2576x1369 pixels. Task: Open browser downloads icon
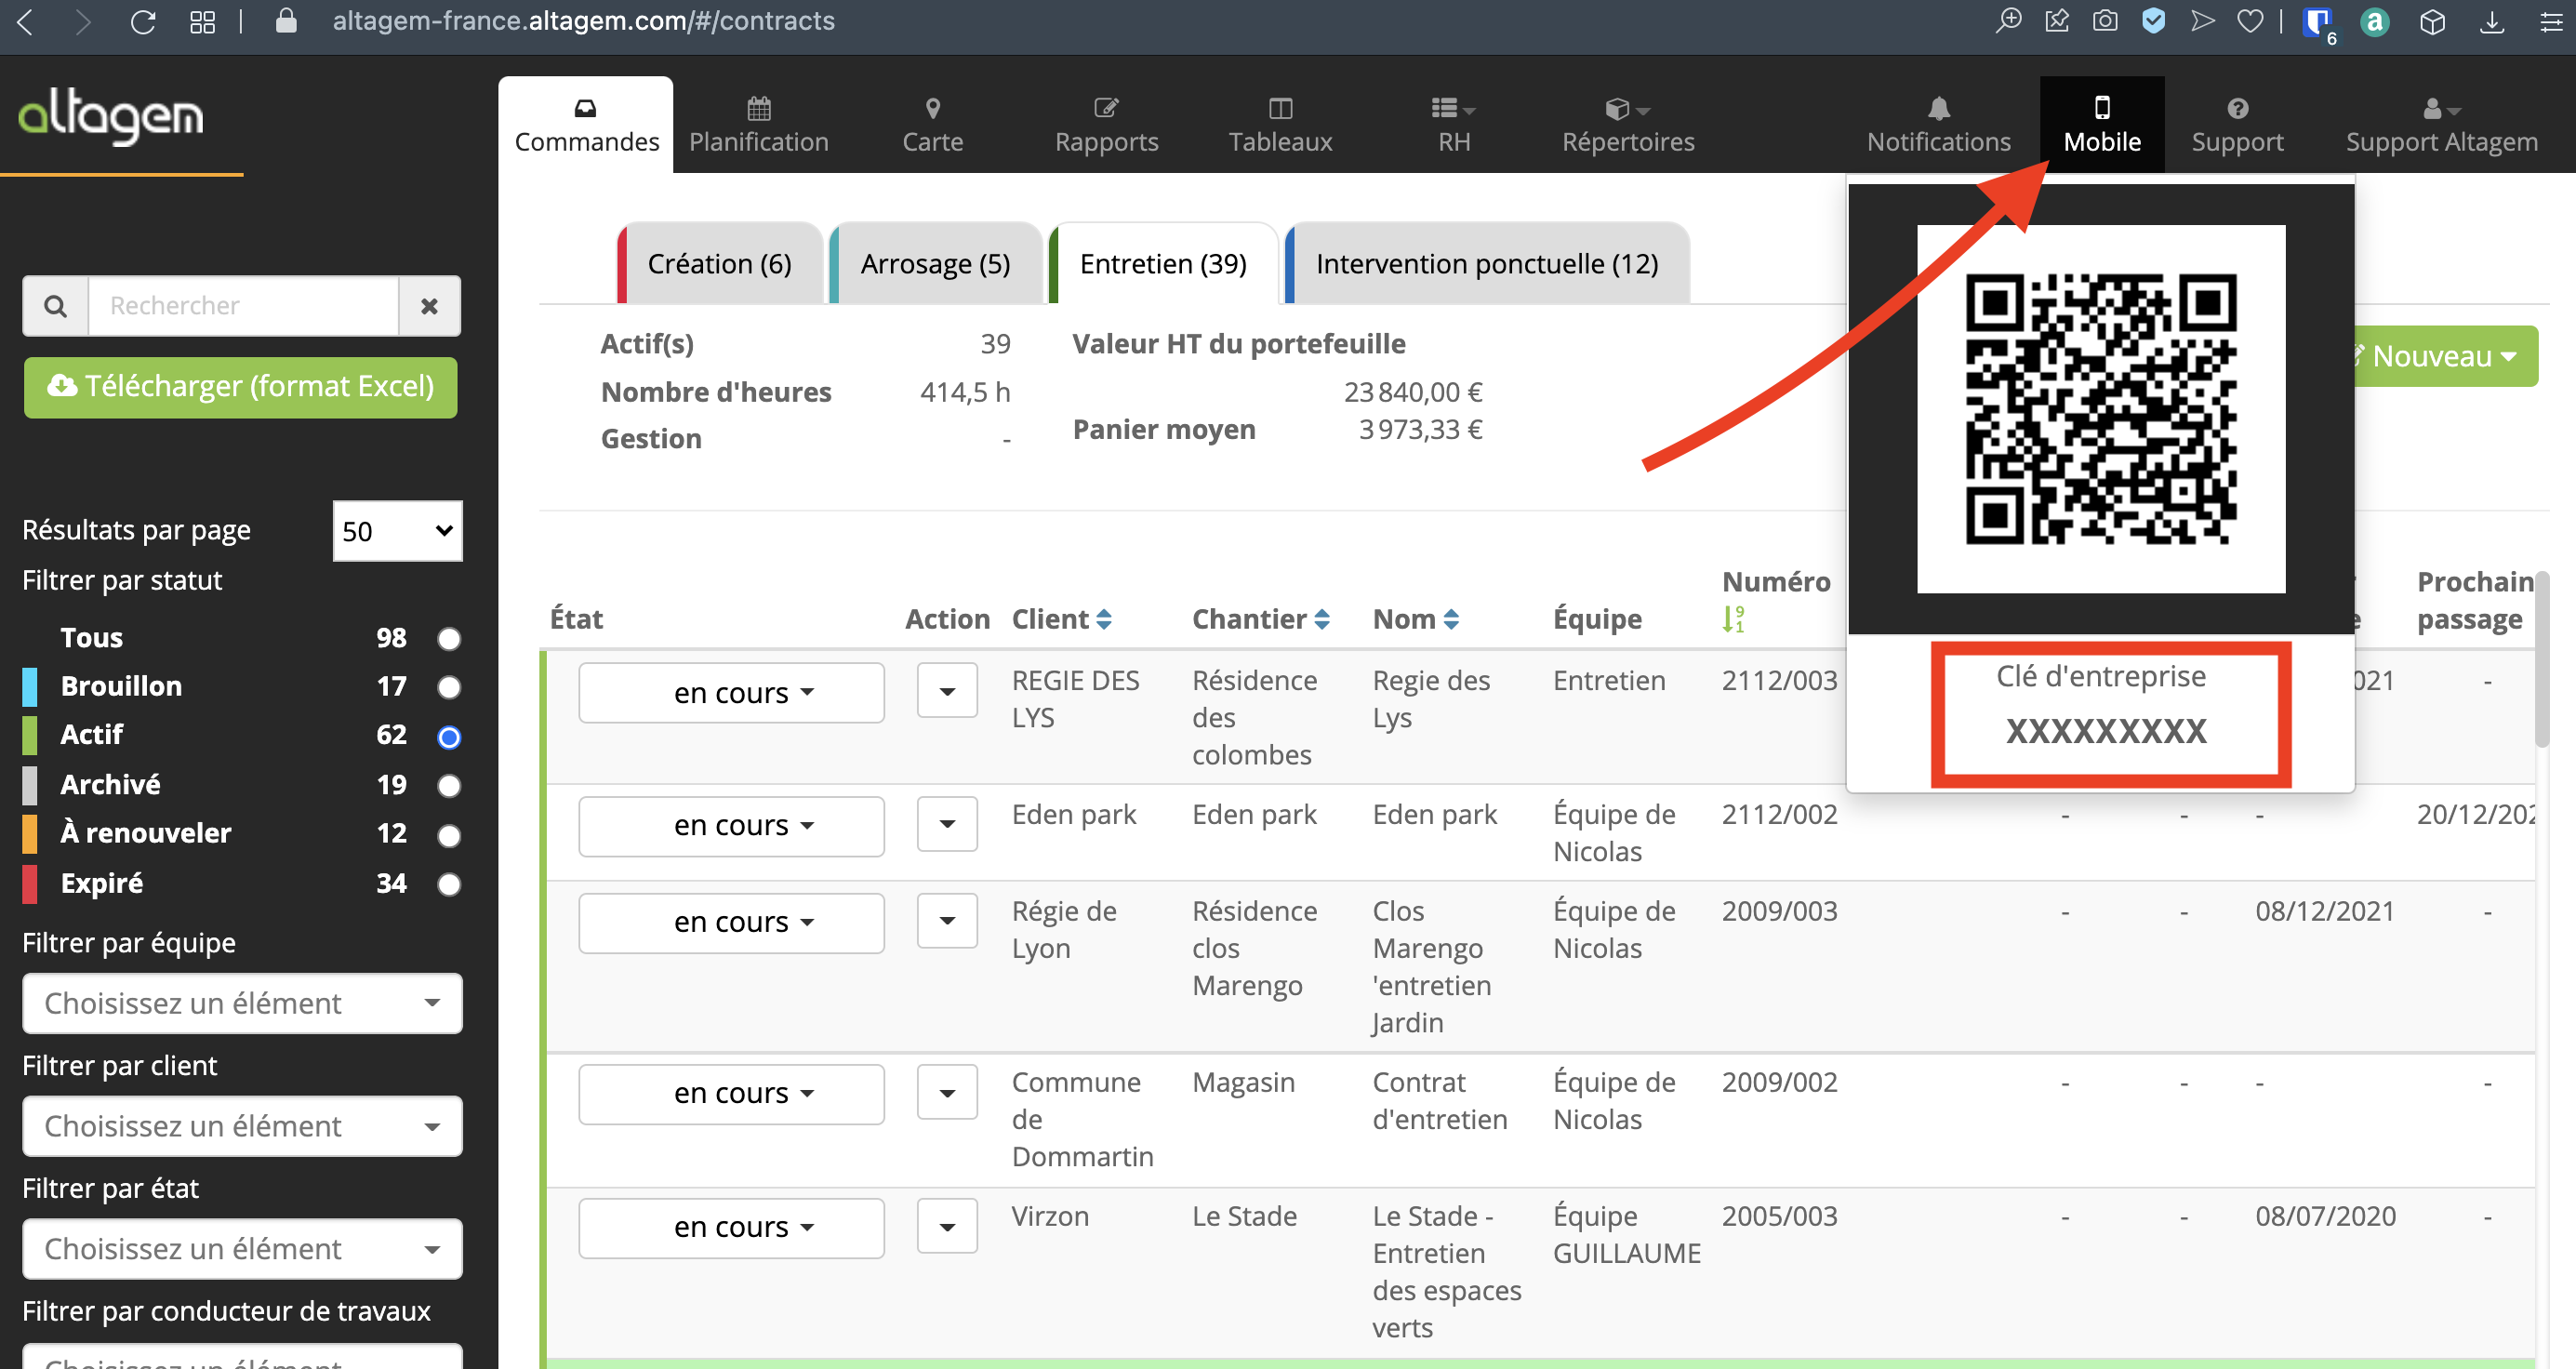[x=2492, y=21]
